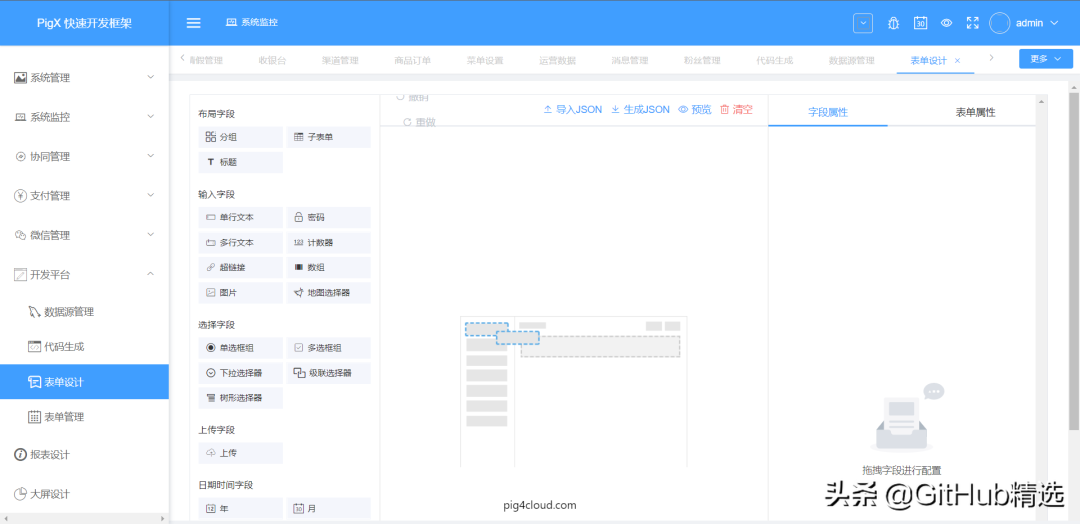
Task: Select the 分组 layout field
Action: [x=240, y=137]
